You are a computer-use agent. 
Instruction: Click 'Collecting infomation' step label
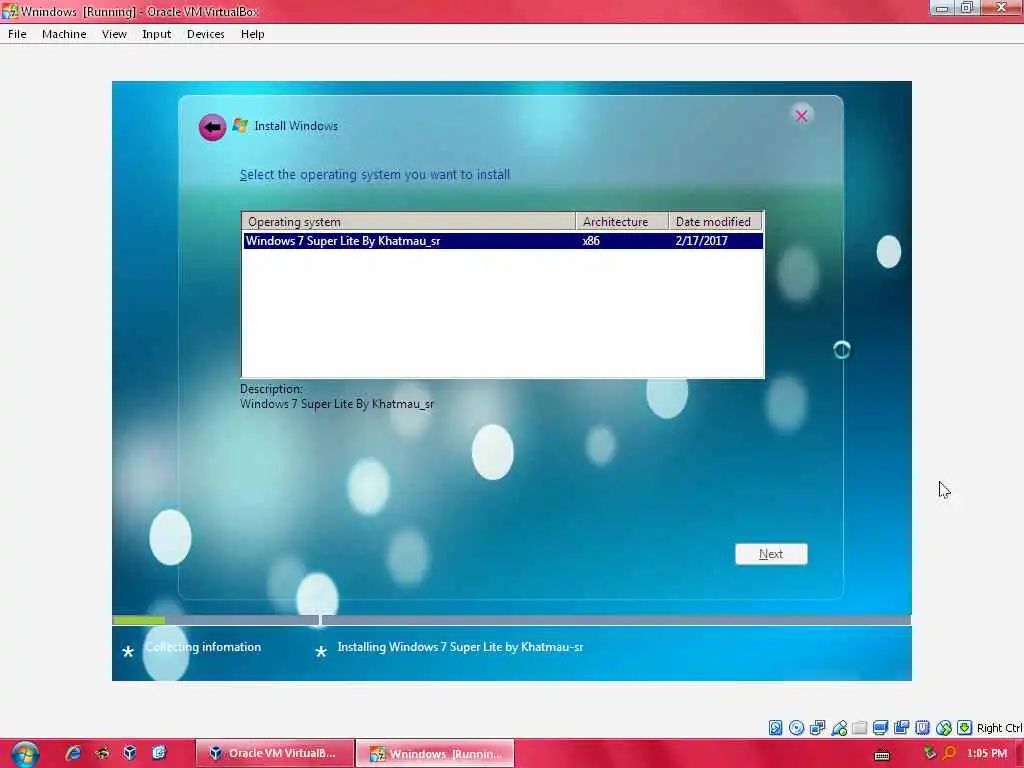point(203,647)
